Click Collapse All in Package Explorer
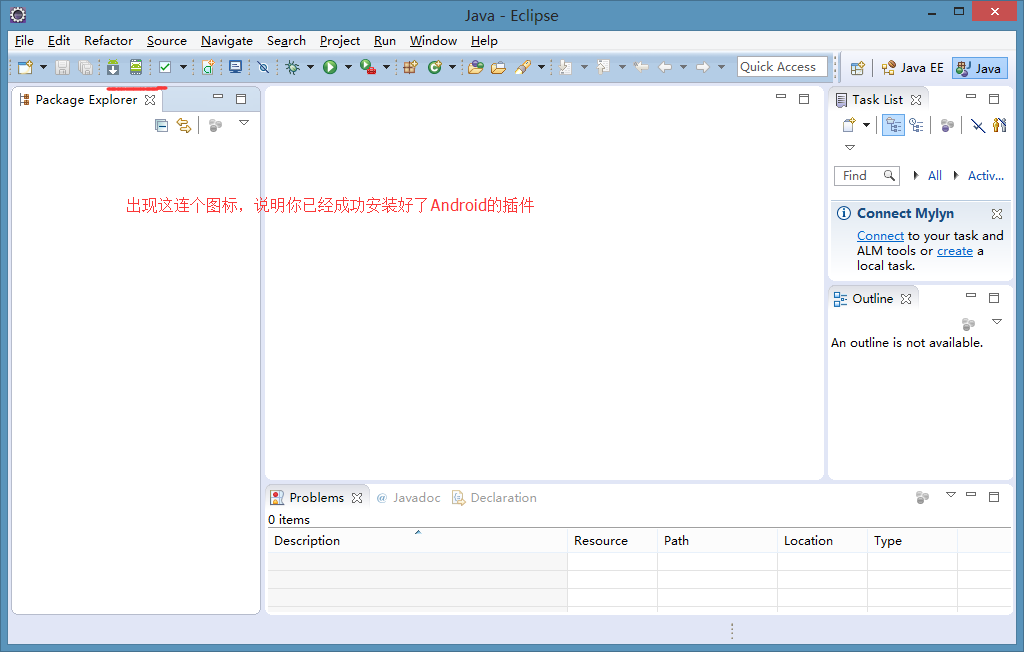1024x652 pixels. (x=161, y=125)
